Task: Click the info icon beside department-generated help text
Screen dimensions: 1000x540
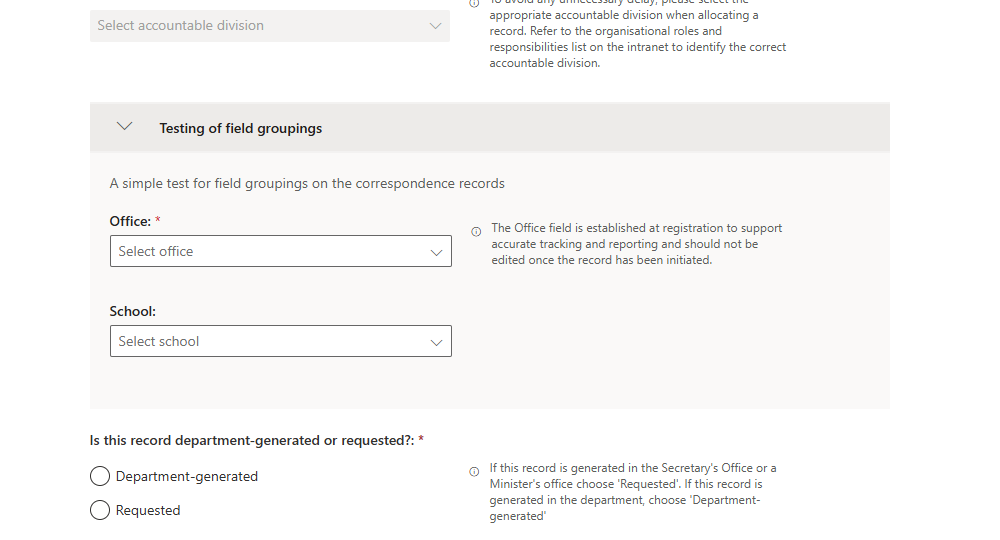Action: (474, 472)
